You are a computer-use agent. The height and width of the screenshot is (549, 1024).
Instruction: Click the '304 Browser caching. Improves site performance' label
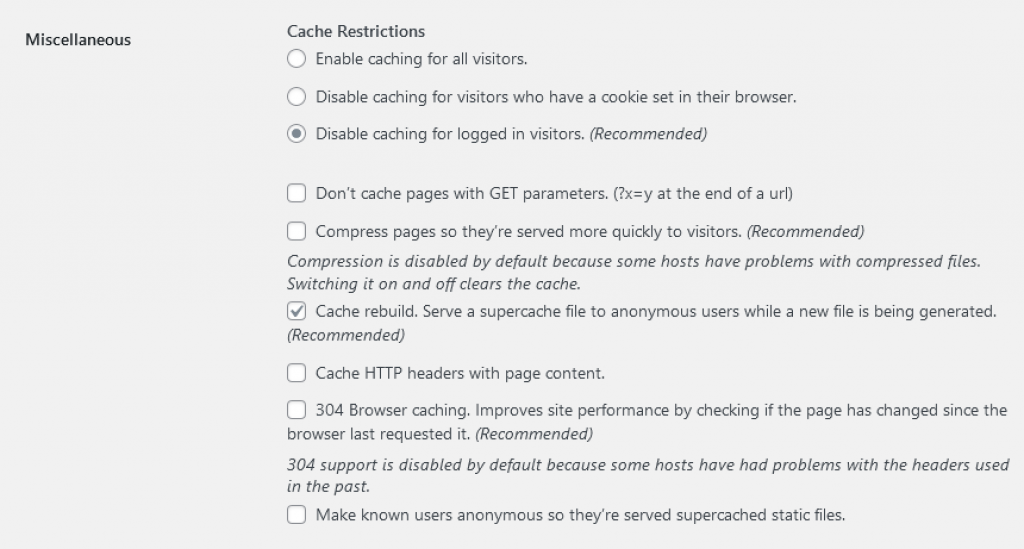(x=647, y=422)
